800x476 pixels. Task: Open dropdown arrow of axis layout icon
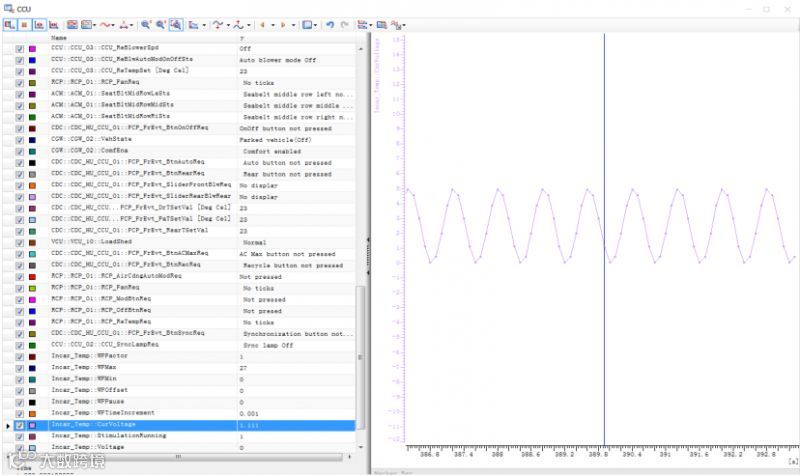203,23
